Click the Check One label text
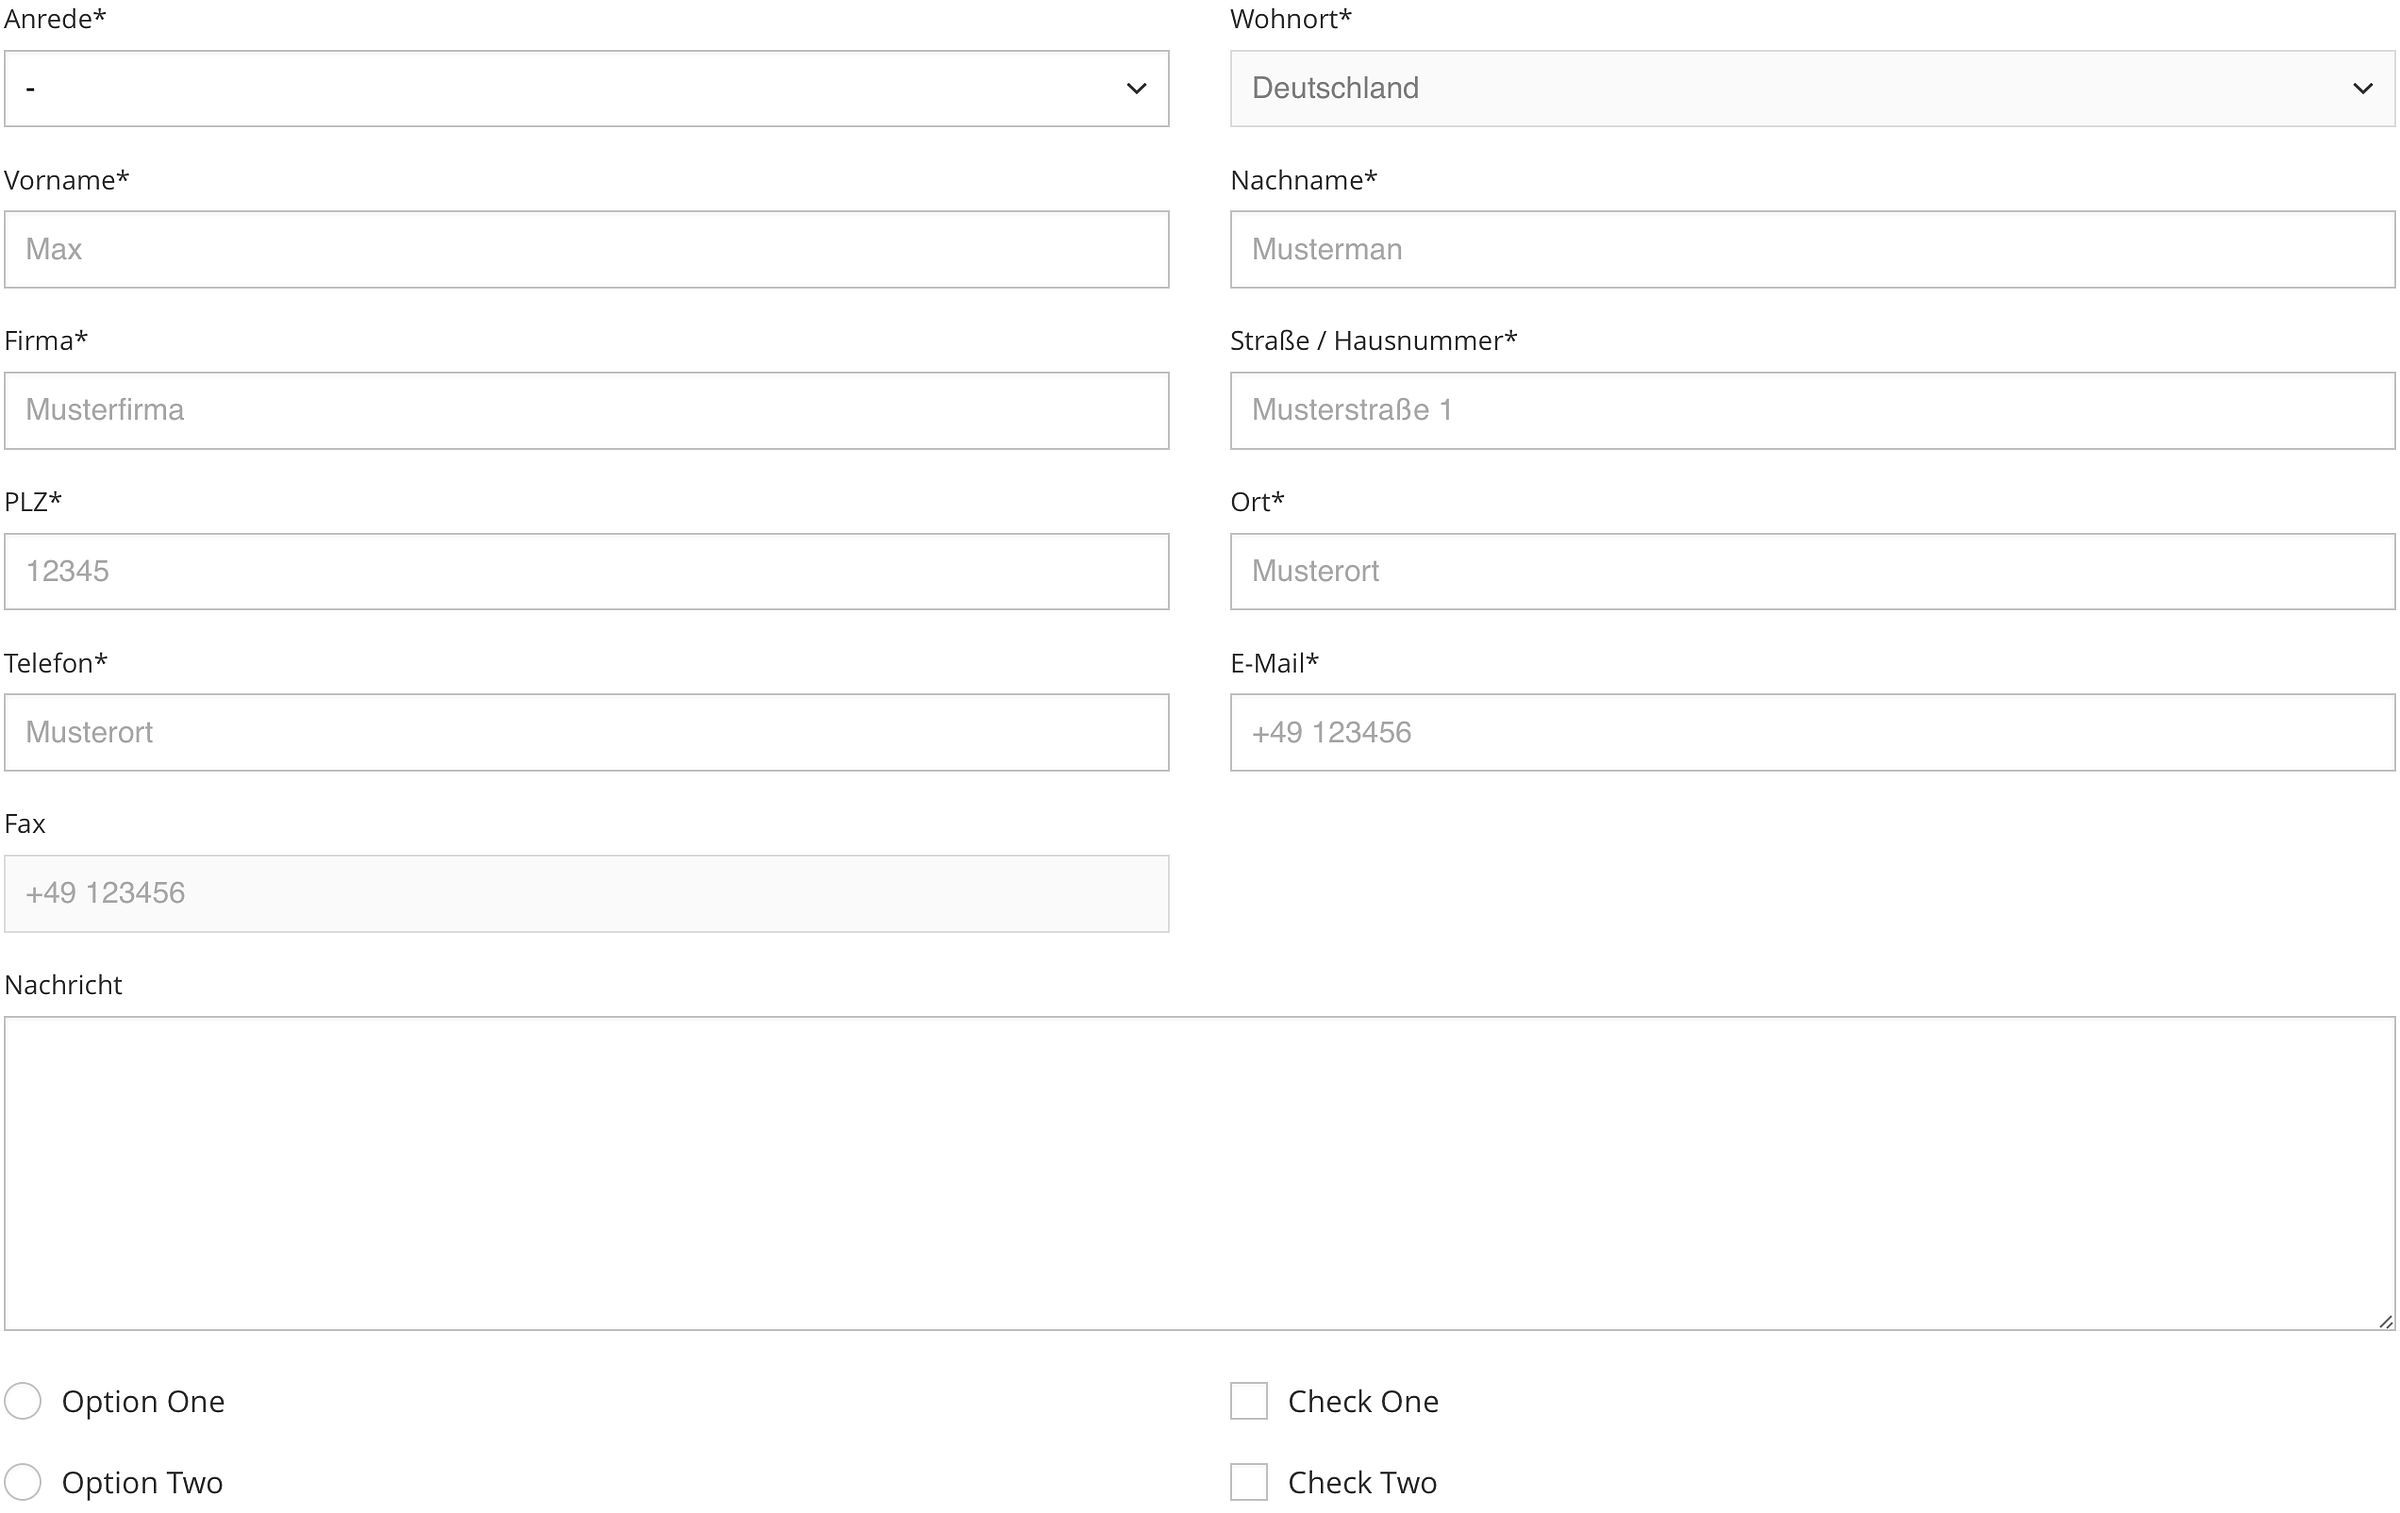This screenshot has height=1513, width=2400. pos(1362,1401)
